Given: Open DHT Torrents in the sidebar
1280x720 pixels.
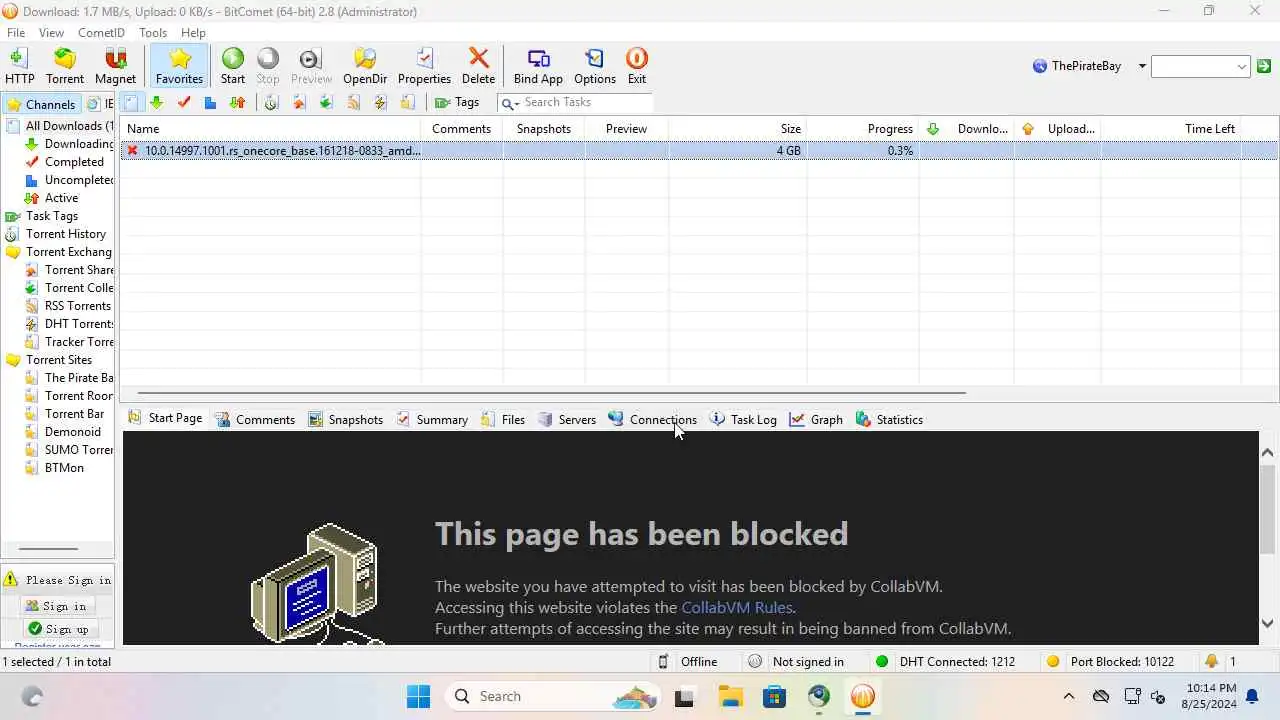Looking at the screenshot, I should 69,324.
